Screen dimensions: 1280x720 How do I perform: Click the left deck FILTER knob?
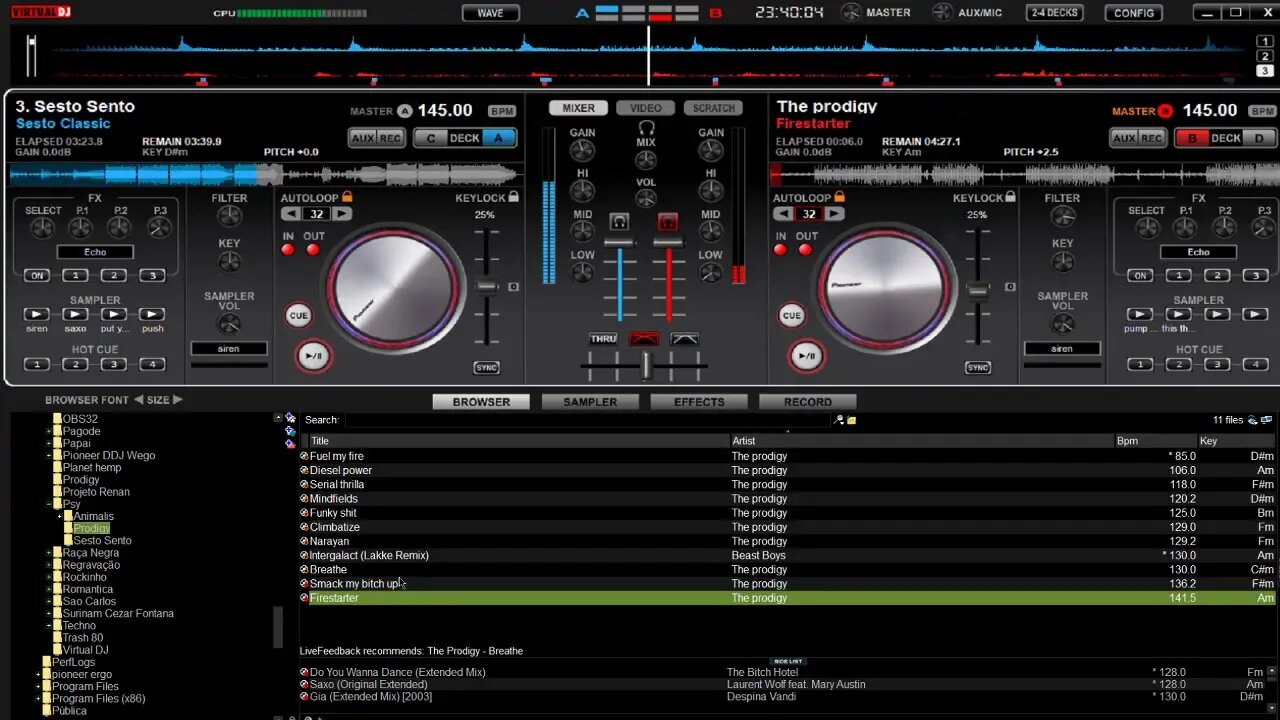(229, 218)
